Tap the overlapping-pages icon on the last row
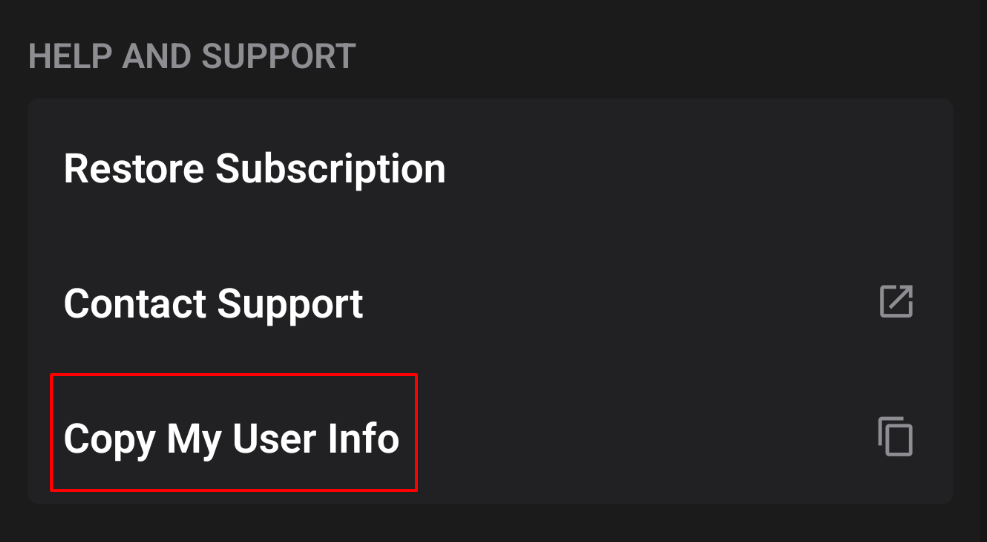The width and height of the screenshot is (987, 542). 895,437
